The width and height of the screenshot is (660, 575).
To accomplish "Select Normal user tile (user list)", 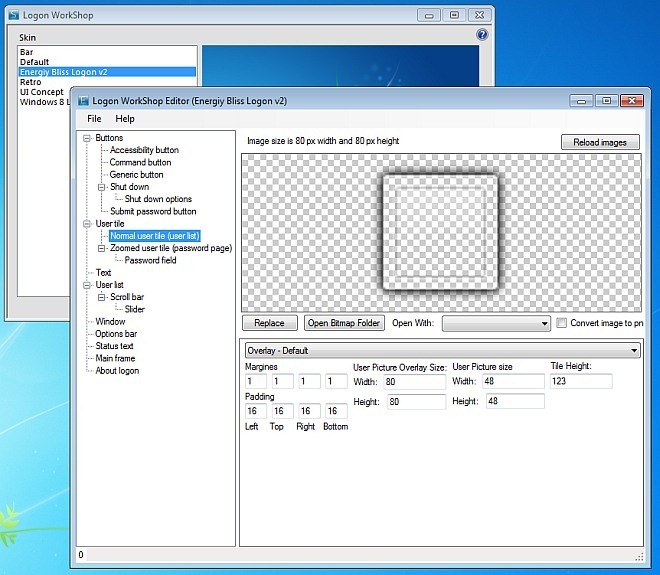I will click(154, 236).
